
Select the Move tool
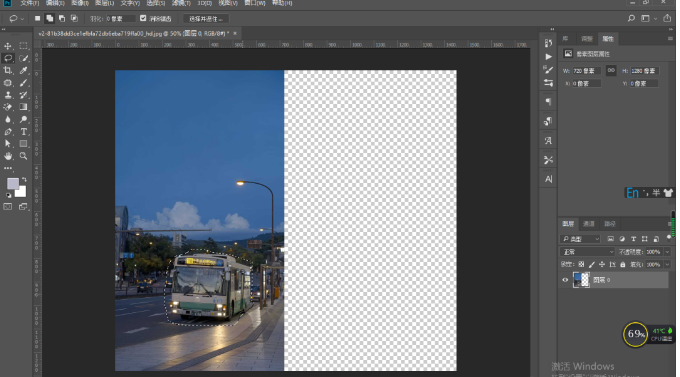pos(8,46)
